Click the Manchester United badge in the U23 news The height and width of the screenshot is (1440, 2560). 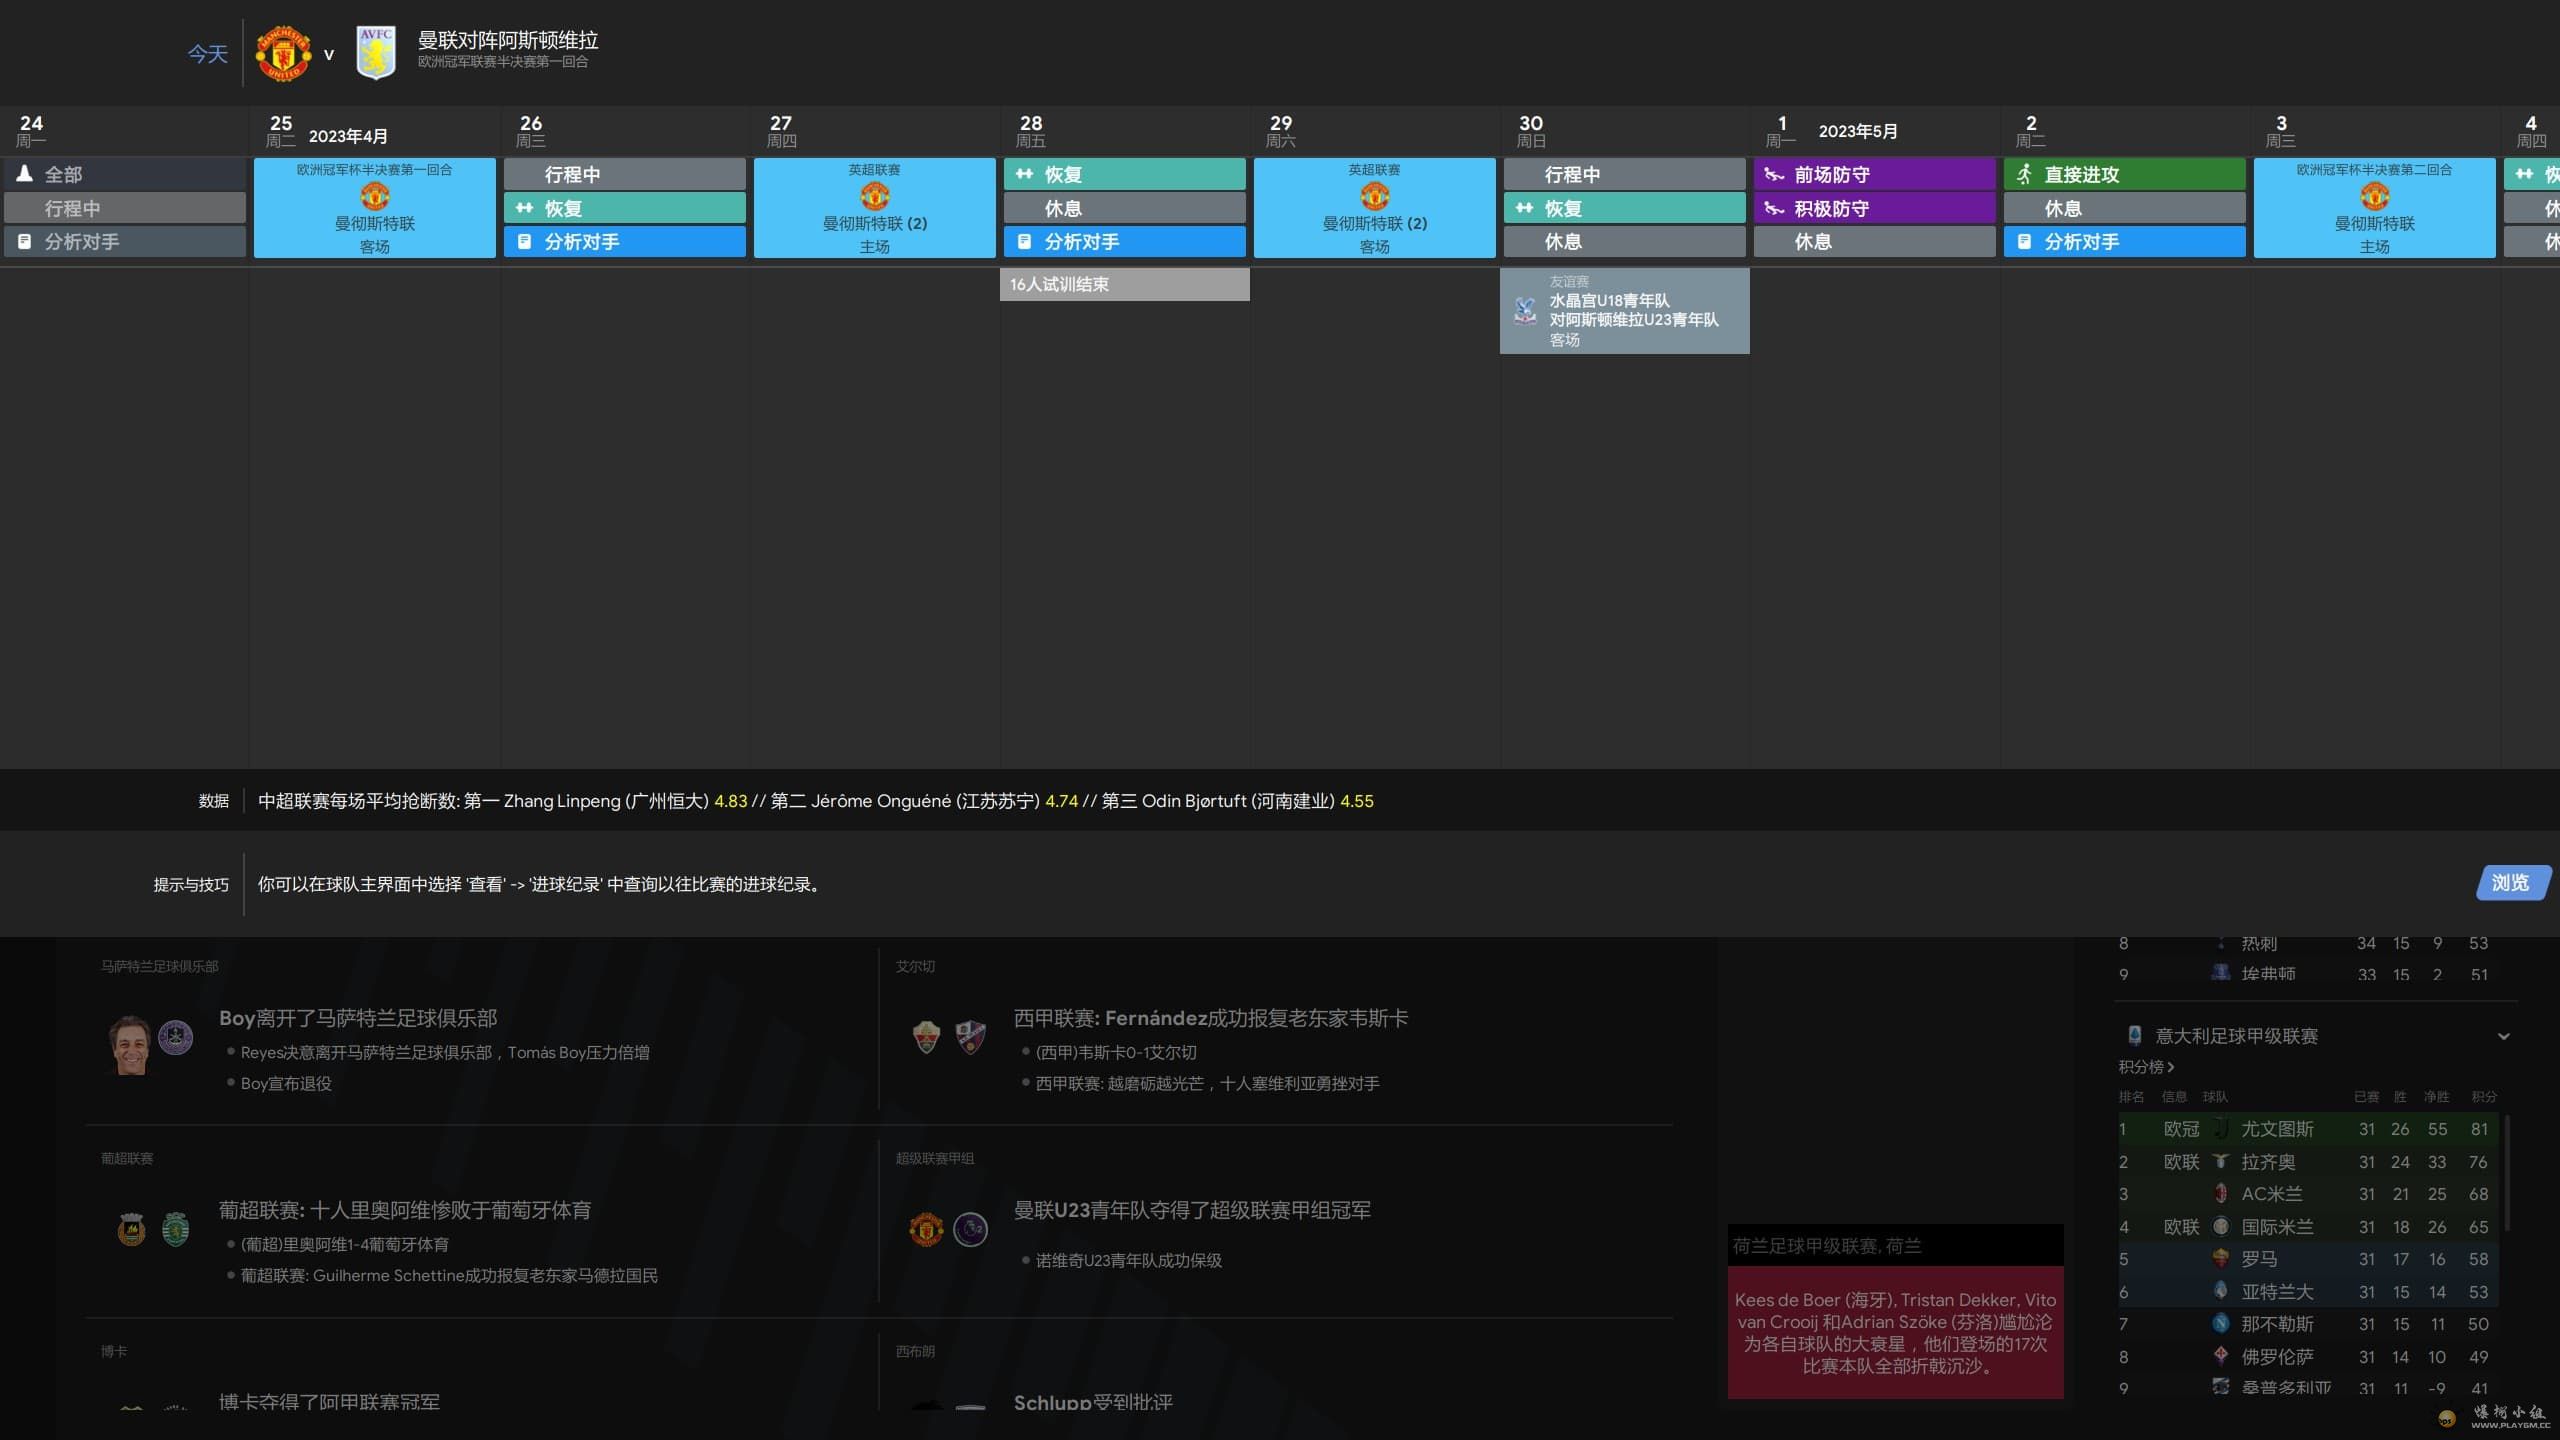tap(926, 1229)
